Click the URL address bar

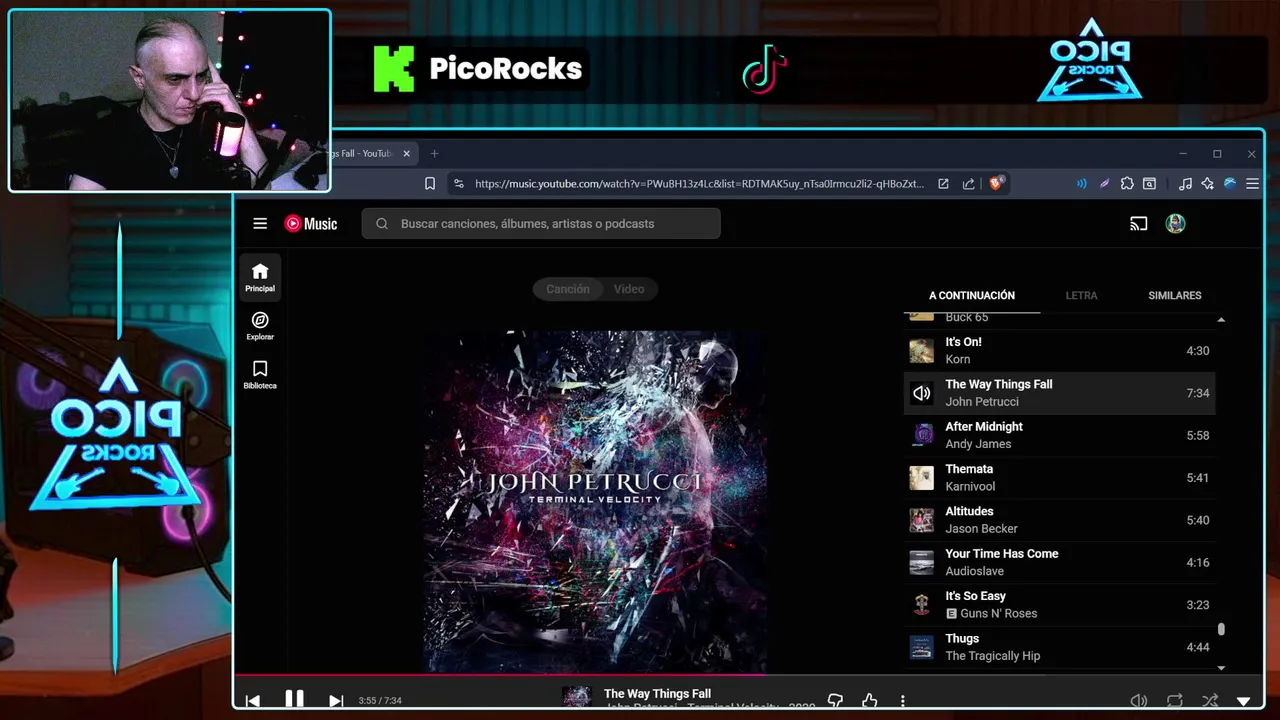(x=699, y=184)
